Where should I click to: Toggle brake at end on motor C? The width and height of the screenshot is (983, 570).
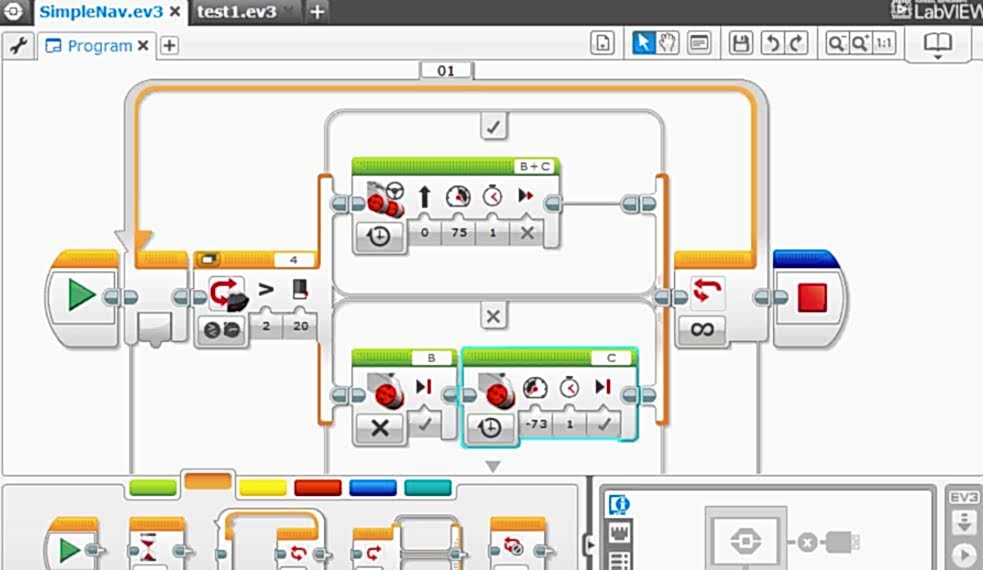[602, 423]
